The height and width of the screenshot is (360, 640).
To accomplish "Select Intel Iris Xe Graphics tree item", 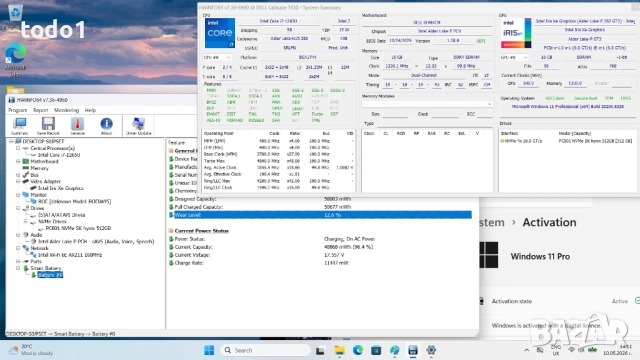I will coord(60,188).
